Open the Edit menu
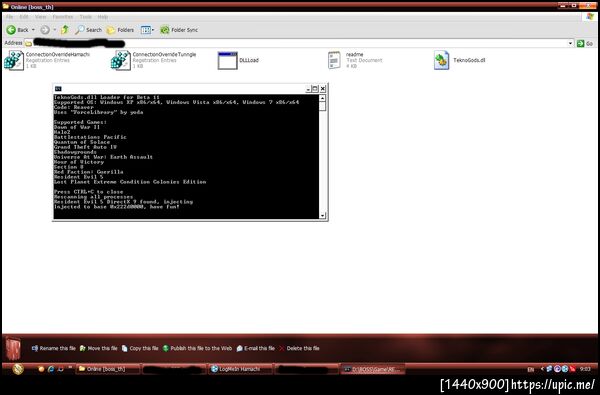The image size is (600, 395). (24, 17)
